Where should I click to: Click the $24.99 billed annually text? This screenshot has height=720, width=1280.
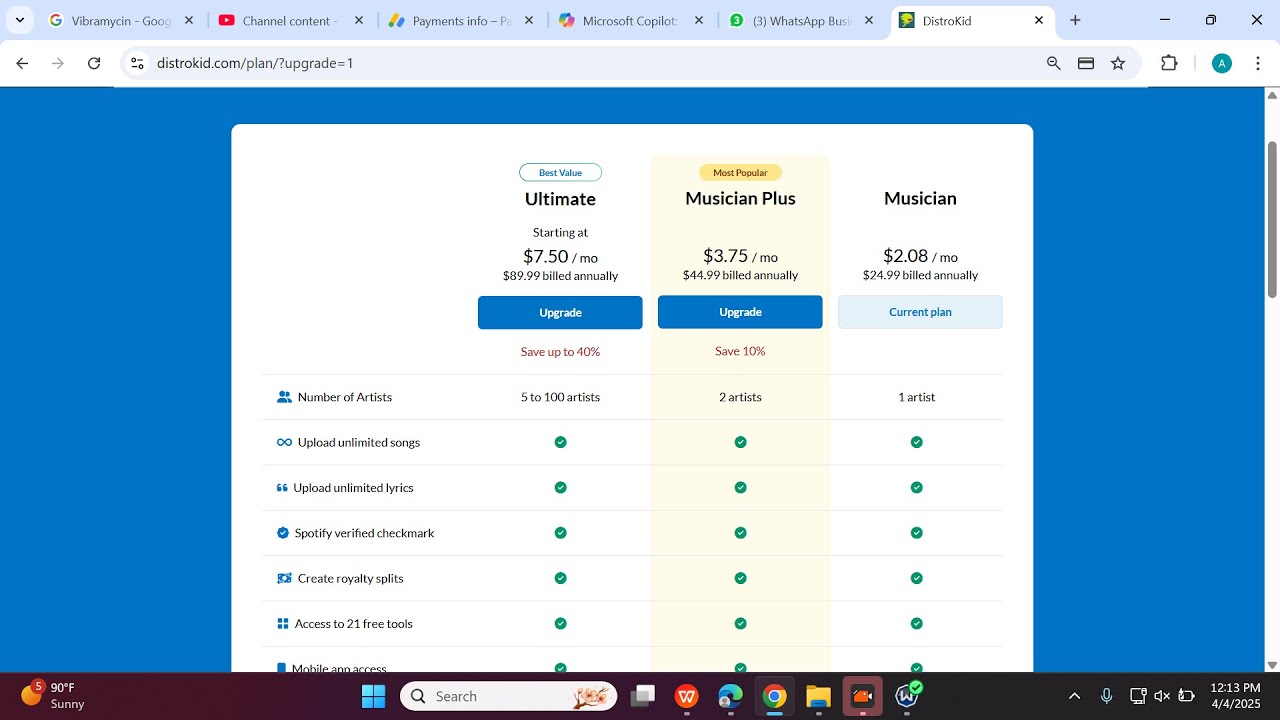pos(920,275)
